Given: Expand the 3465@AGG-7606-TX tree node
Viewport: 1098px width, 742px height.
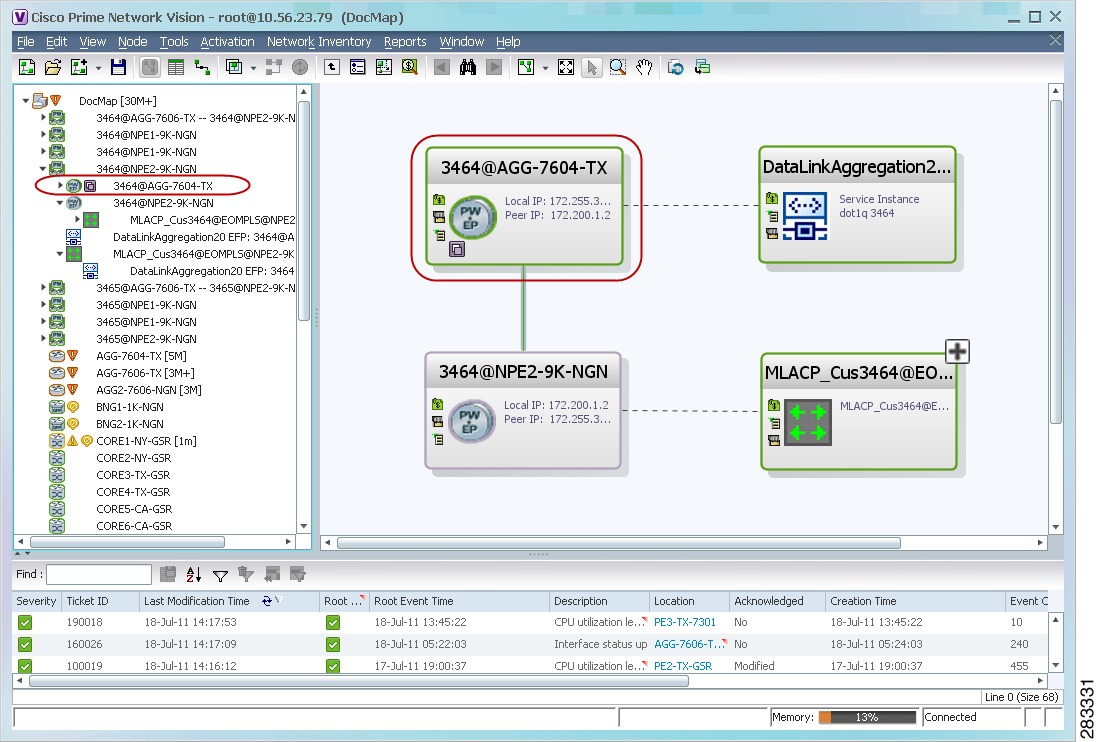Looking at the screenshot, I should (43, 288).
